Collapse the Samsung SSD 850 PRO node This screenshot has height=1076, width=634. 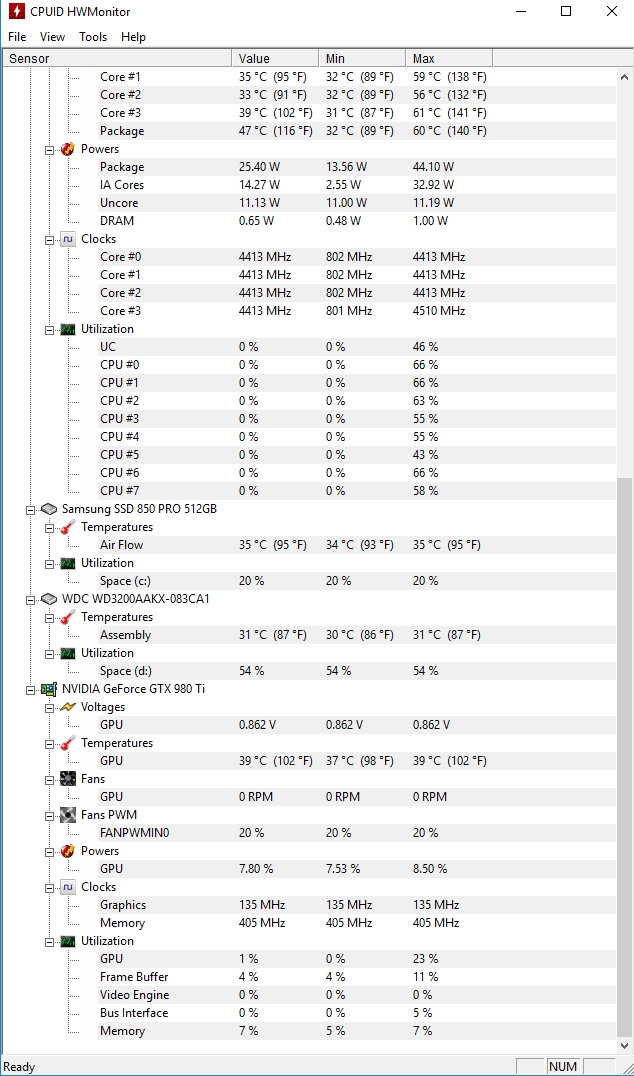tap(30, 509)
